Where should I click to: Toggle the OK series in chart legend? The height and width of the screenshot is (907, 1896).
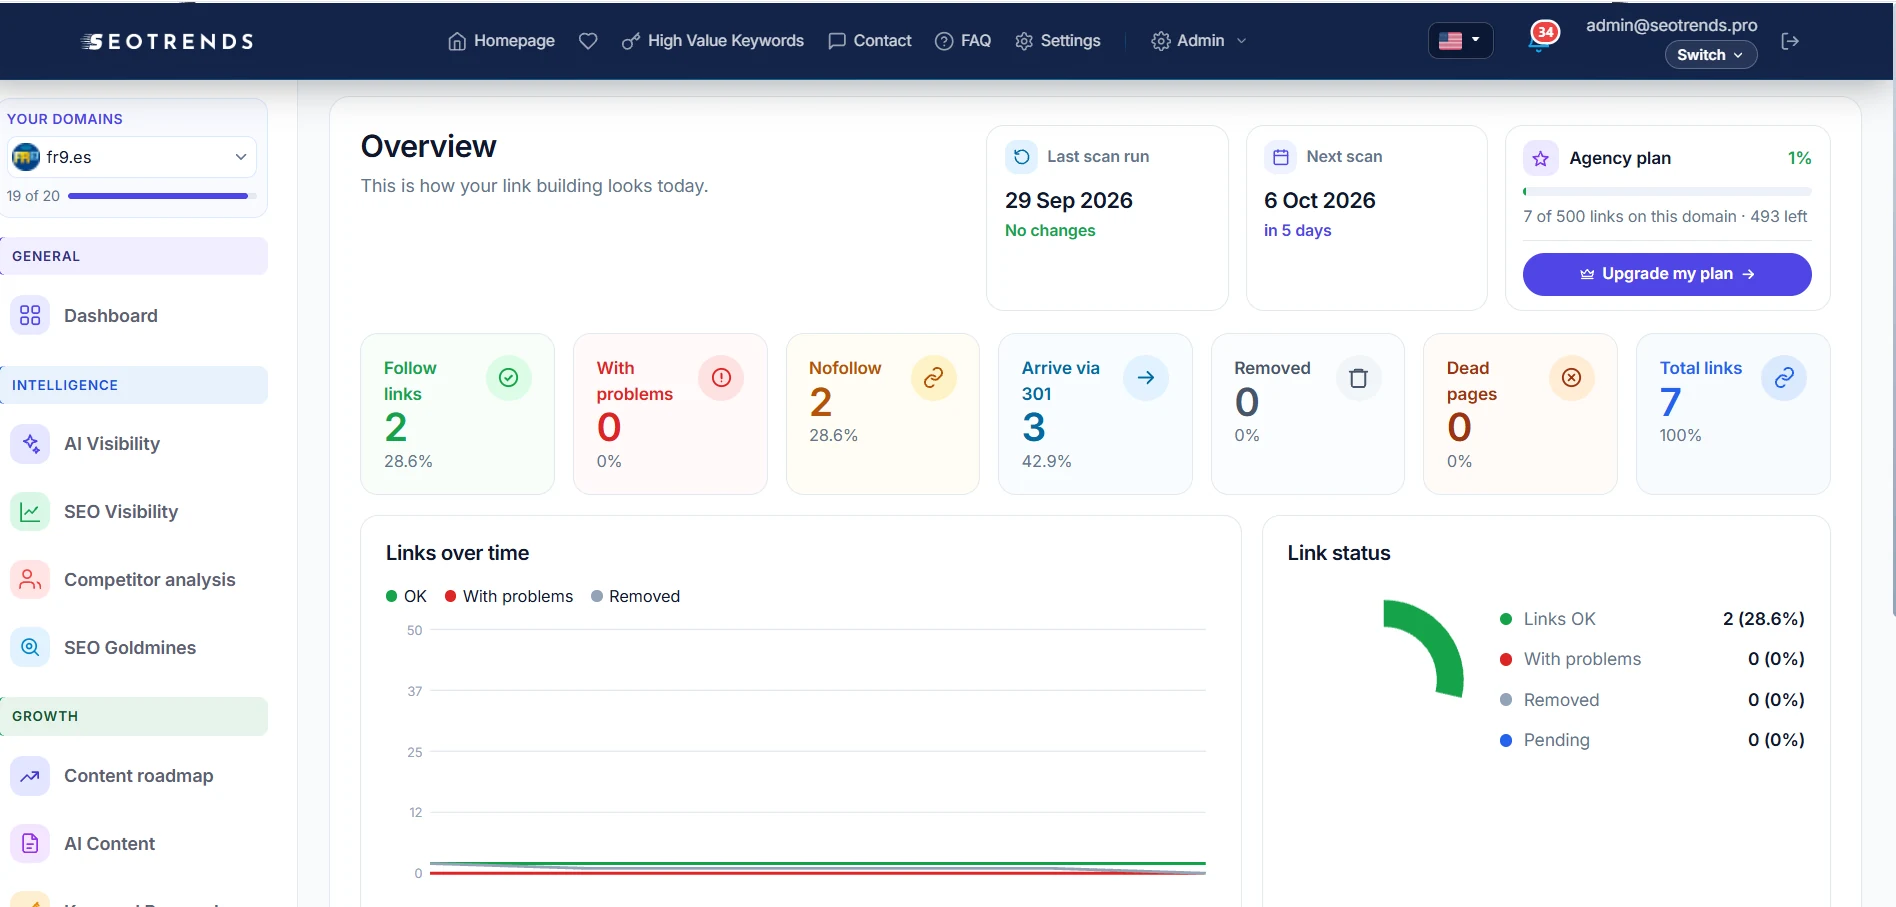coord(406,596)
